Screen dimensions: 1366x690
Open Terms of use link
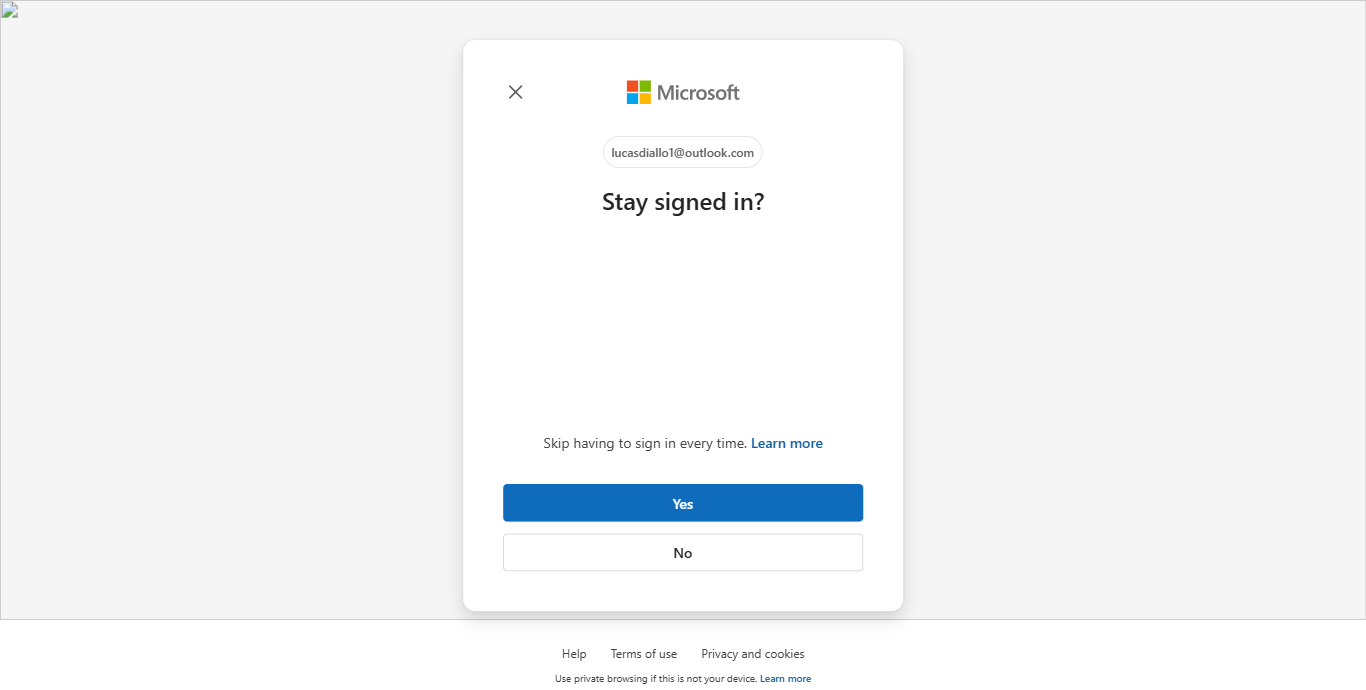(x=644, y=654)
